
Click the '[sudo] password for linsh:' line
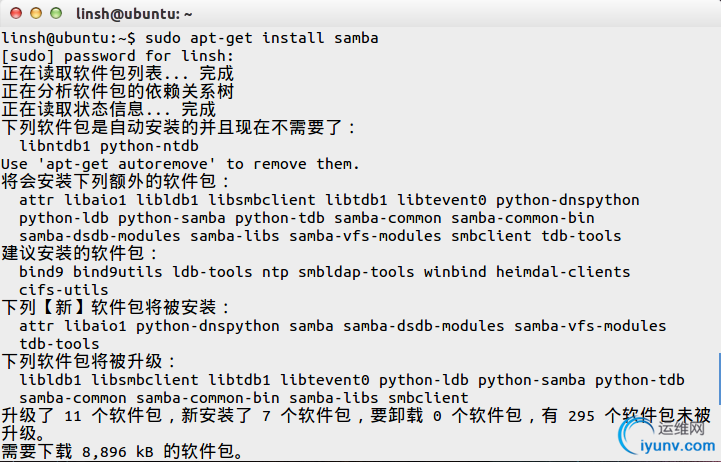pos(118,56)
